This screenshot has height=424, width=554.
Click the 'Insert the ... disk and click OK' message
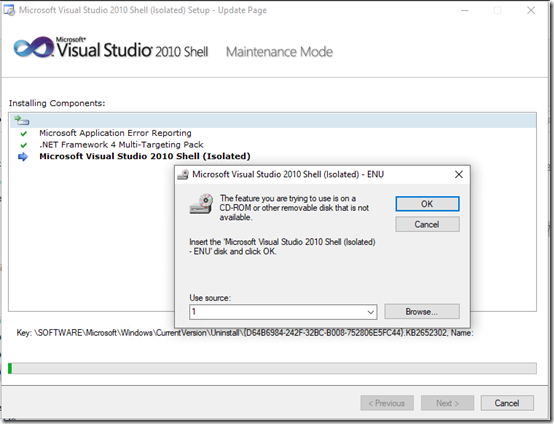click(282, 247)
